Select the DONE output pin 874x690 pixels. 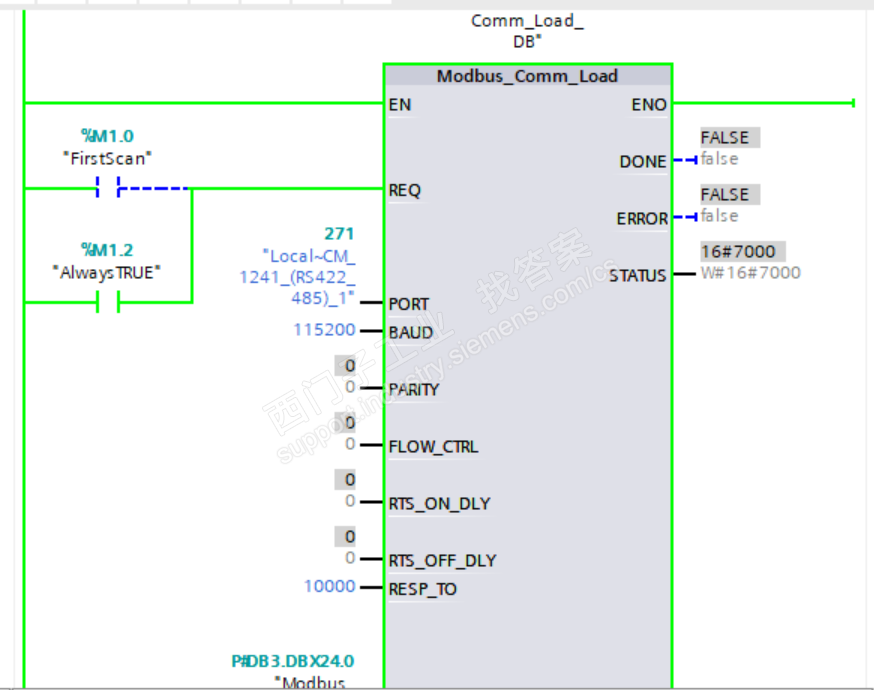(643, 162)
